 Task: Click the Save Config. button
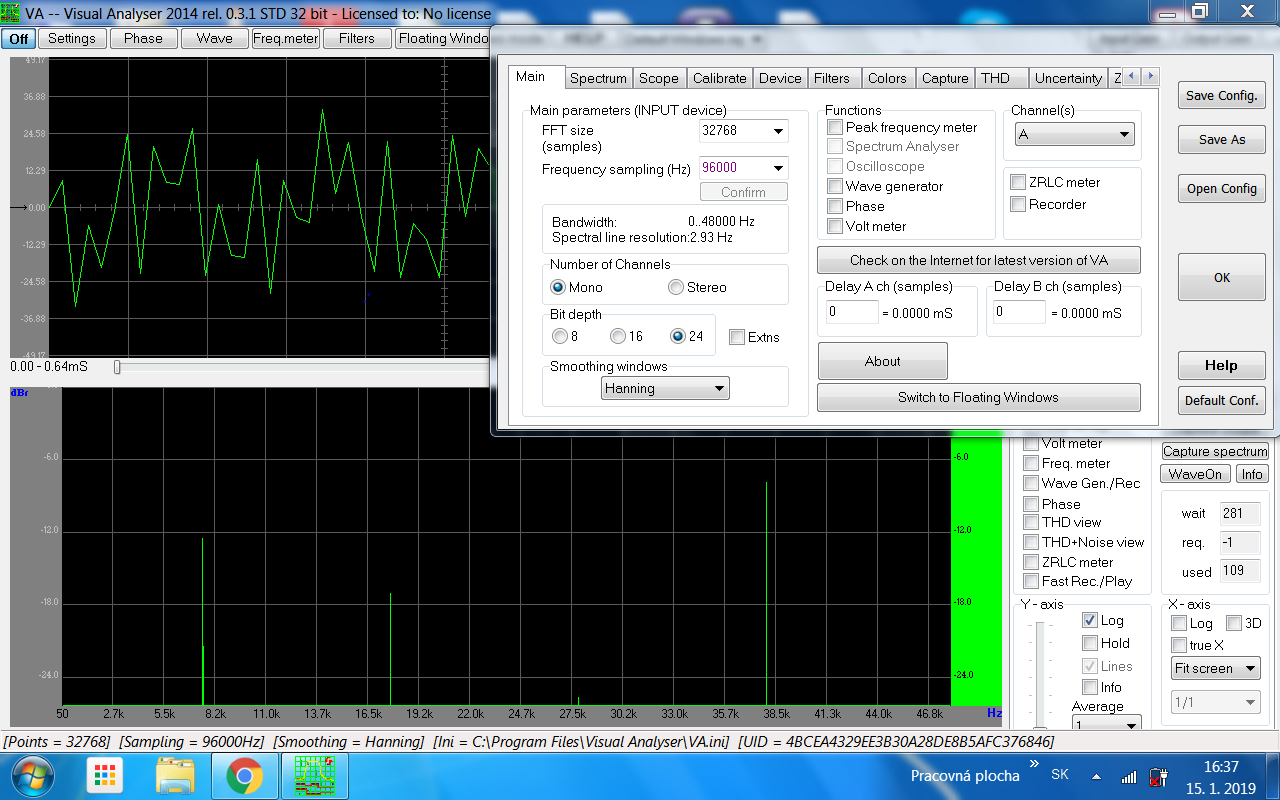click(1221, 96)
